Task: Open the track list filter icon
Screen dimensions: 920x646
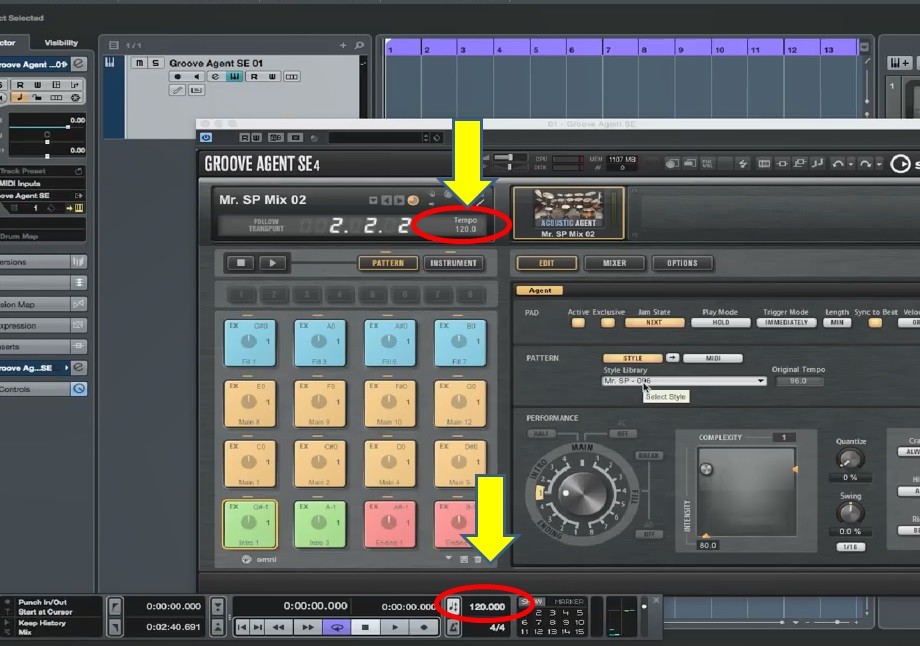Action: (x=114, y=45)
